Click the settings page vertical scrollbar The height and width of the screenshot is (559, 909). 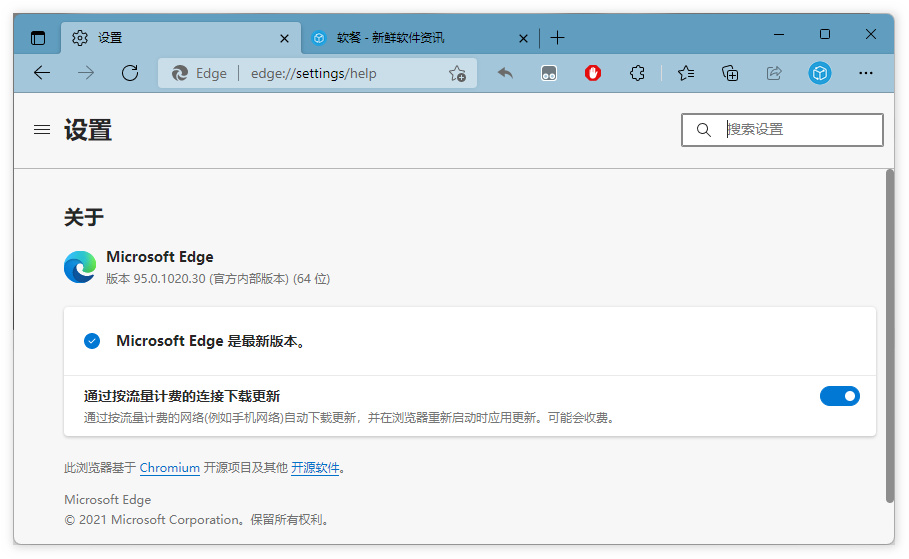tap(889, 336)
